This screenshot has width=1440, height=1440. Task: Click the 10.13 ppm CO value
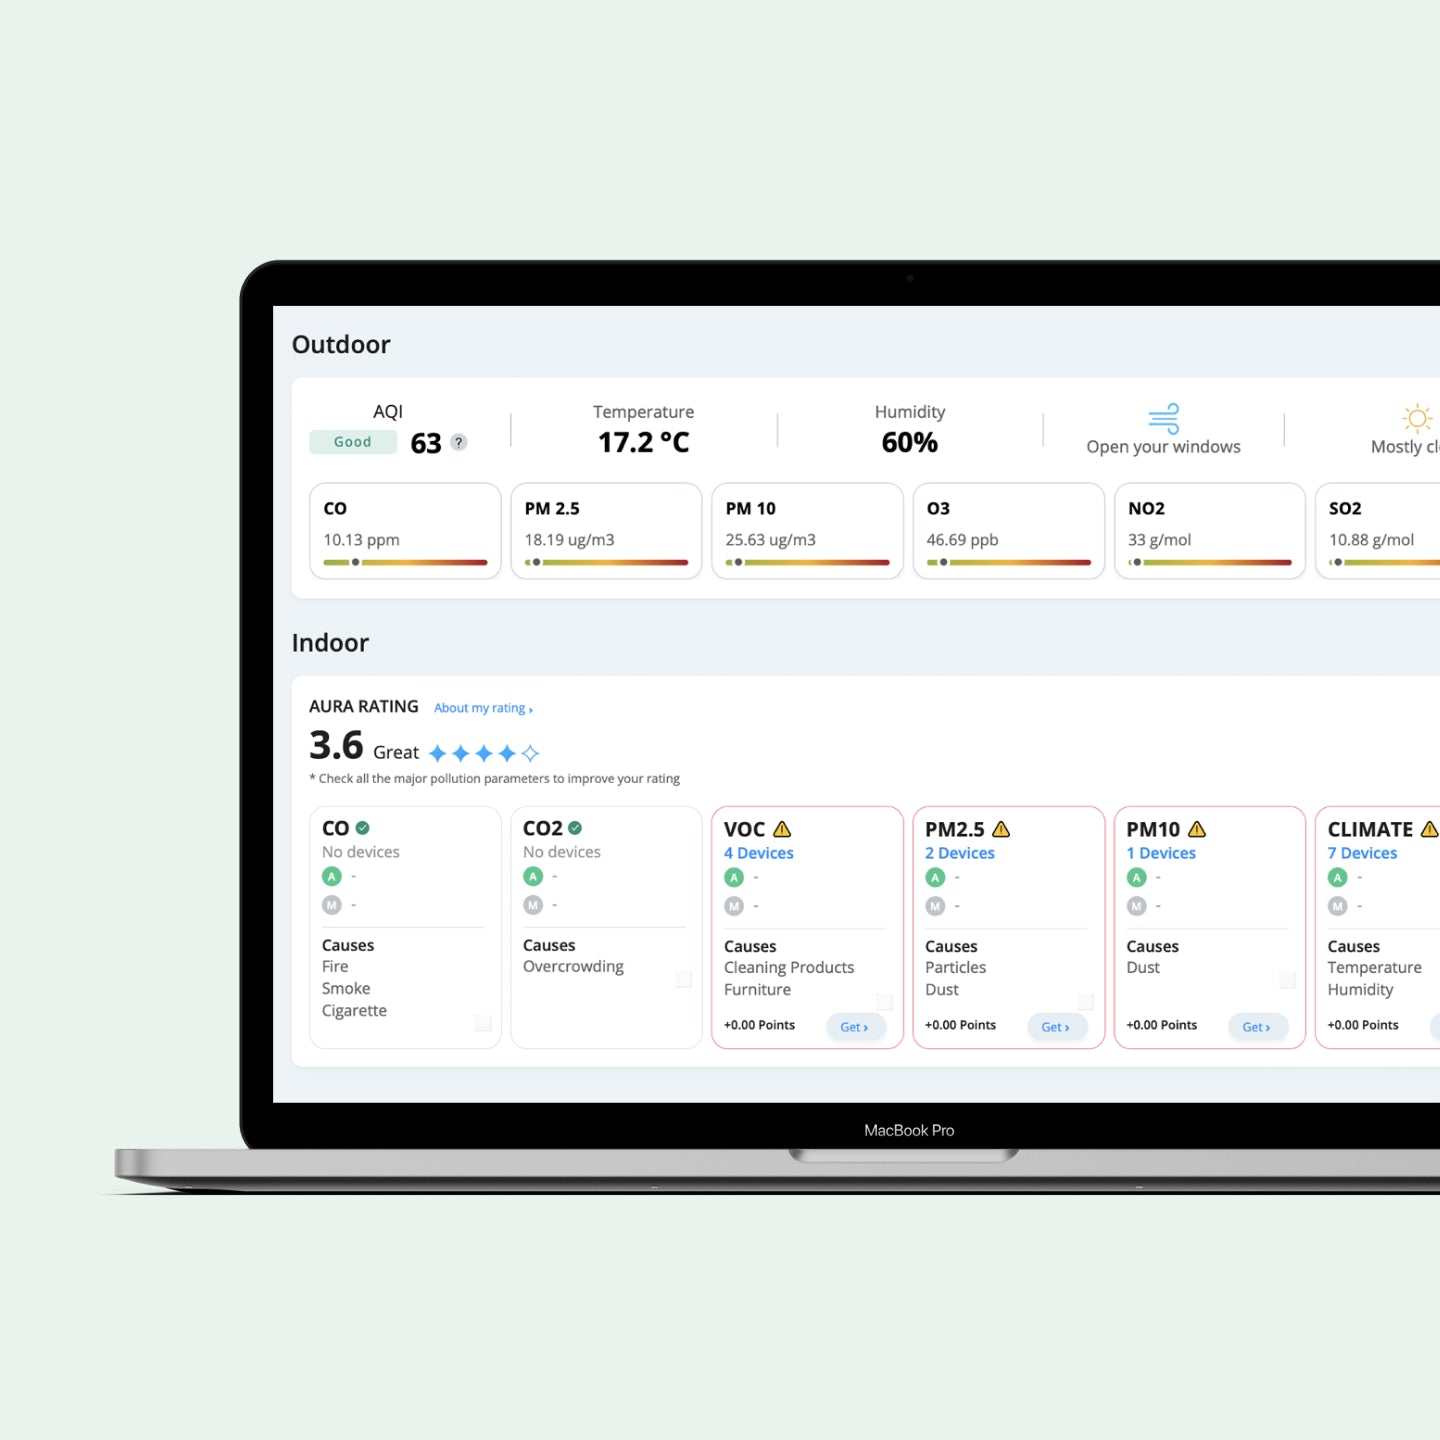[361, 540]
